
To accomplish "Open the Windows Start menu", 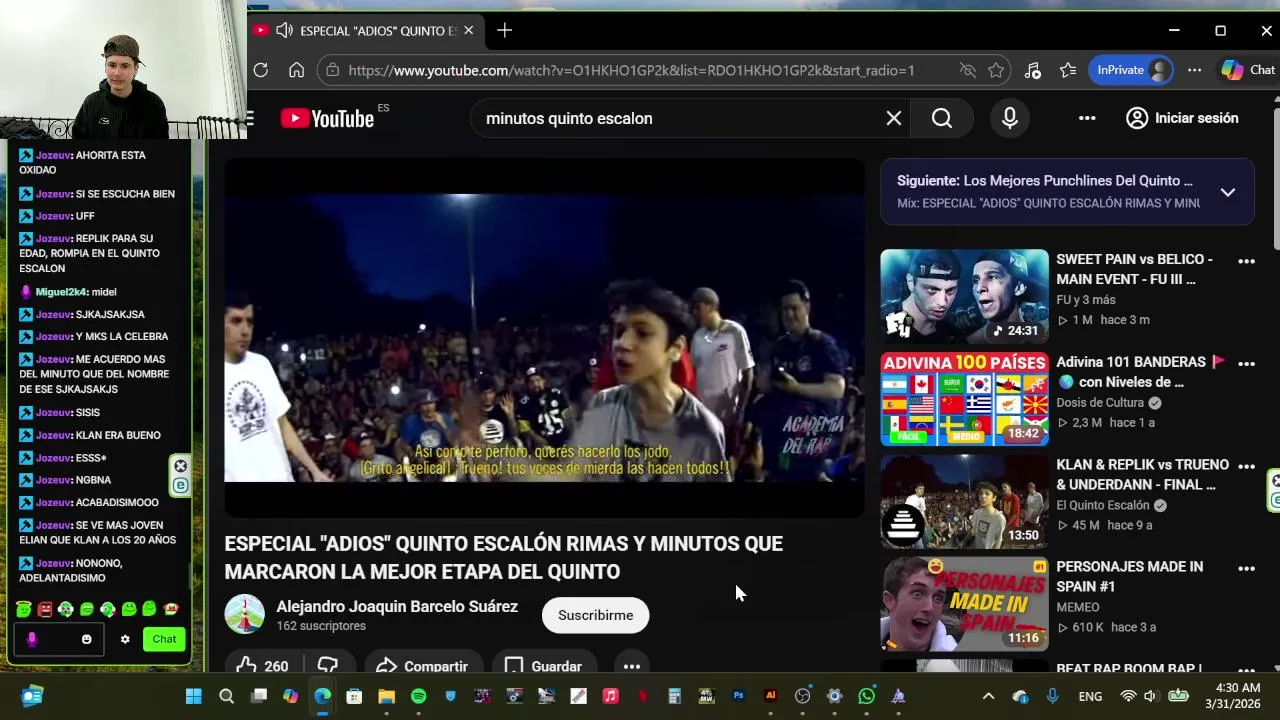I will coord(194,696).
